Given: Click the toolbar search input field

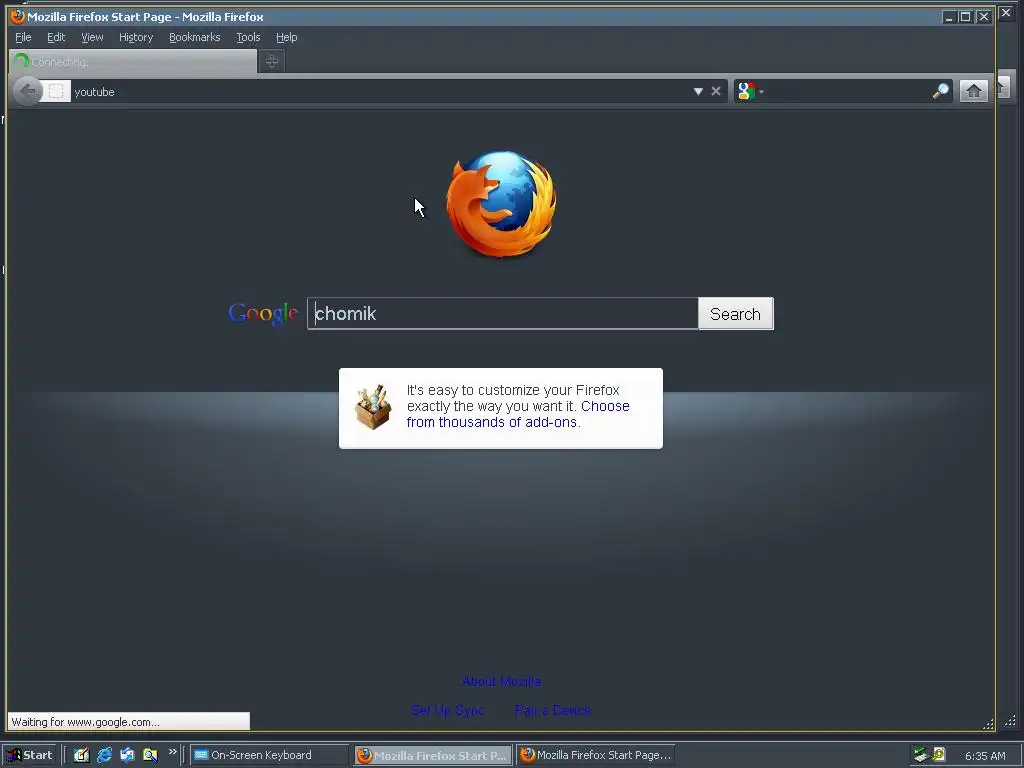Looking at the screenshot, I should (848, 91).
